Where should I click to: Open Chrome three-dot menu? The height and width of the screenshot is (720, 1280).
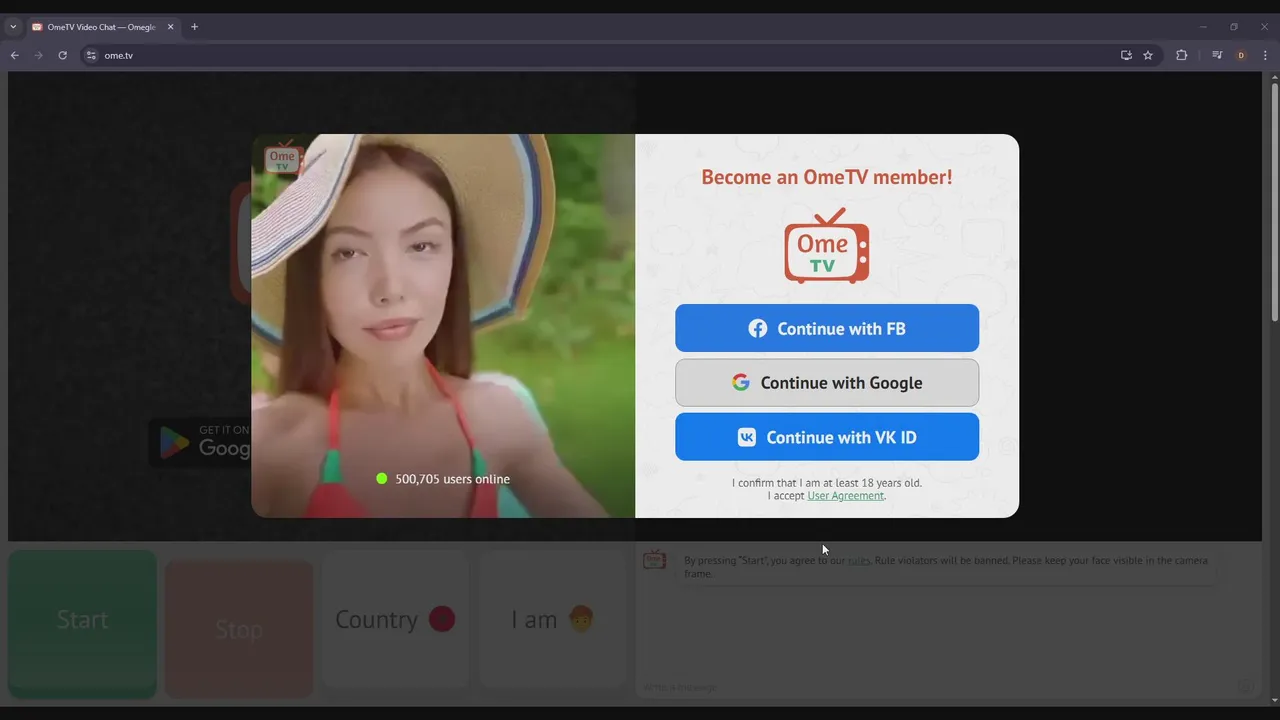(x=1264, y=55)
